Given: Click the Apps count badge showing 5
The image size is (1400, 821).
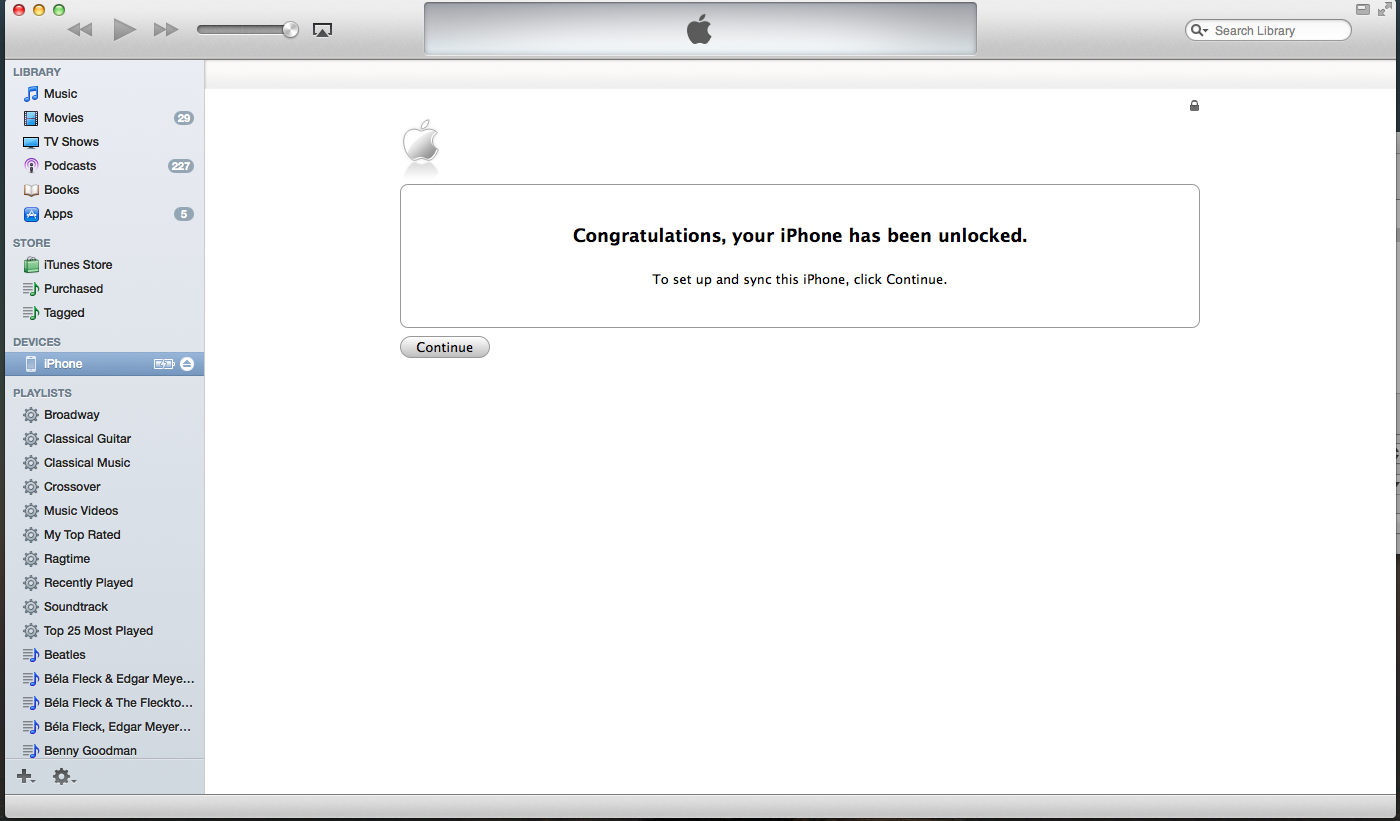Looking at the screenshot, I should (x=184, y=214).
